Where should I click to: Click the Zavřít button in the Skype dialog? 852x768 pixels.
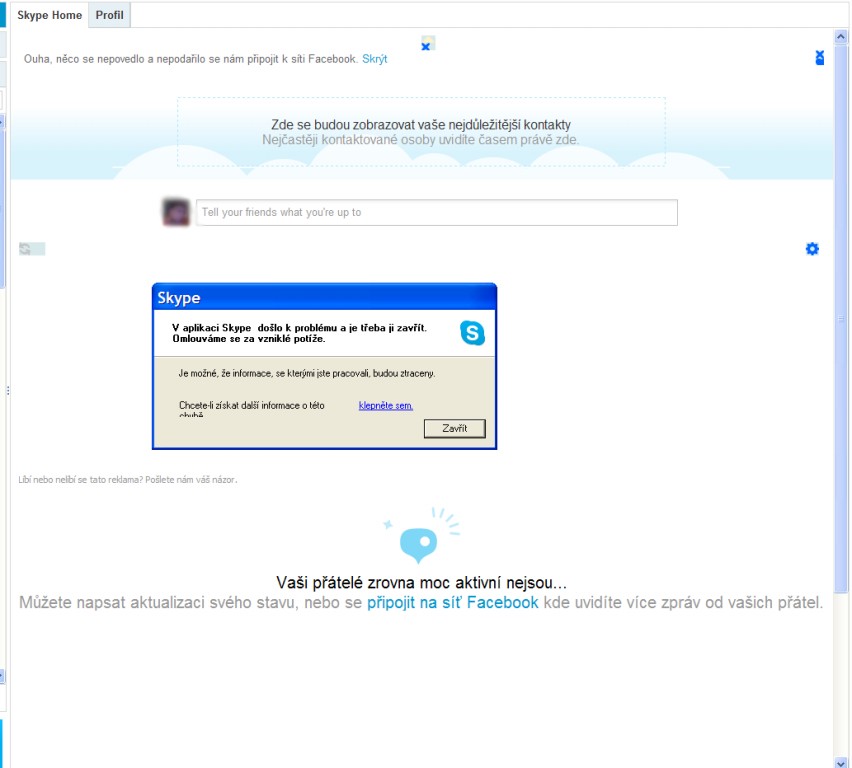coord(454,428)
